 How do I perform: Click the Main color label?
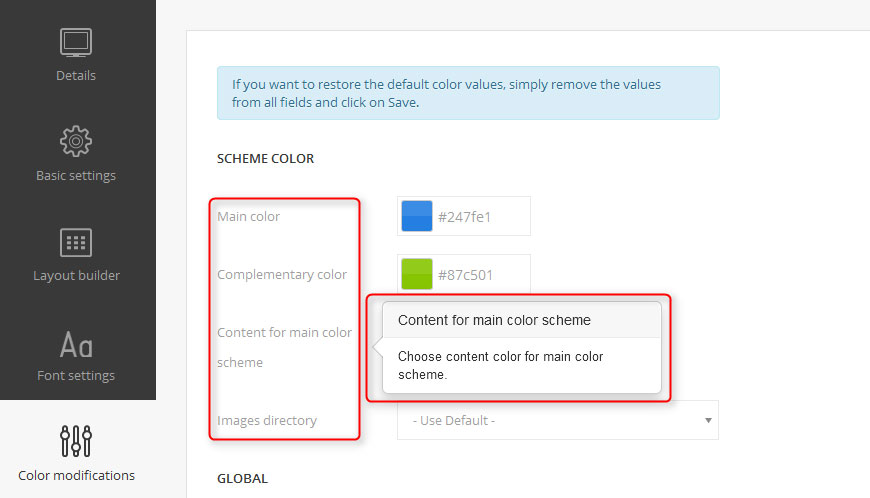(x=249, y=216)
